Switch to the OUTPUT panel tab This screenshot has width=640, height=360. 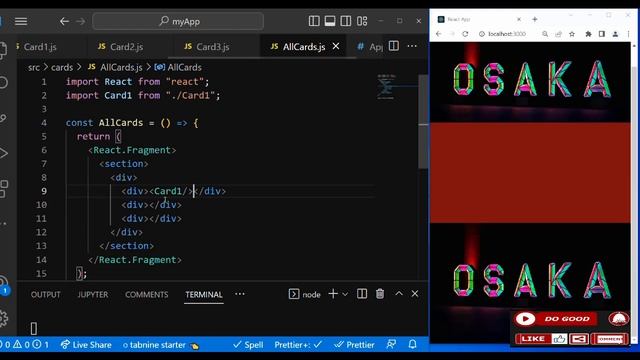click(45, 295)
